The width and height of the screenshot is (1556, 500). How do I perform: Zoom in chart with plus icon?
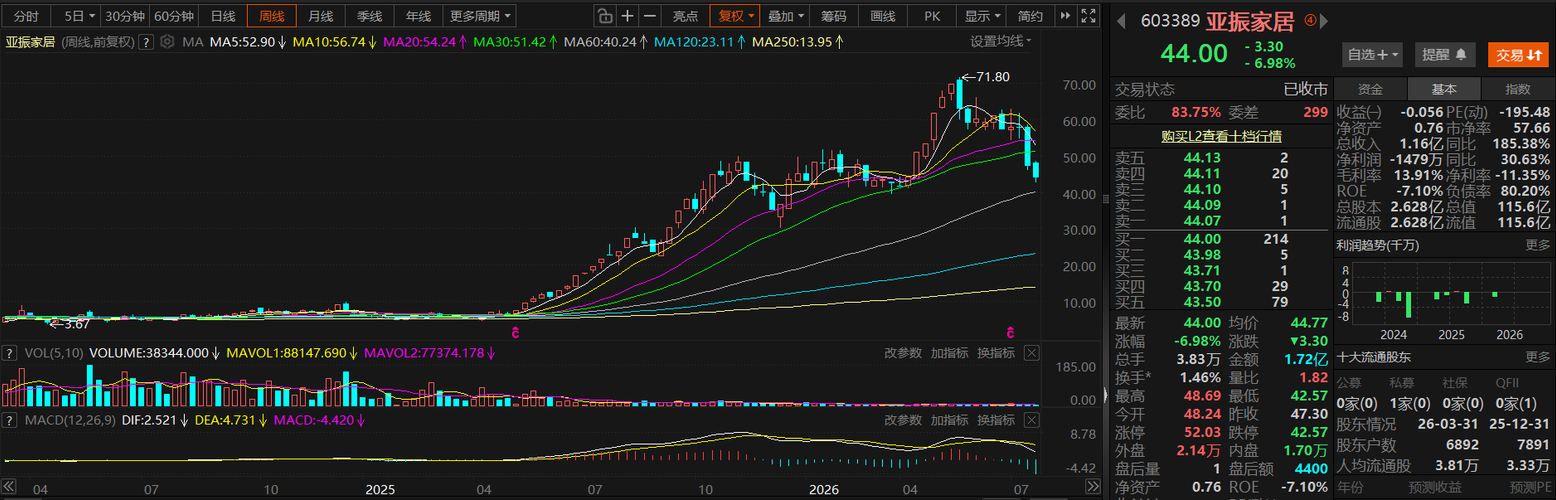[627, 16]
